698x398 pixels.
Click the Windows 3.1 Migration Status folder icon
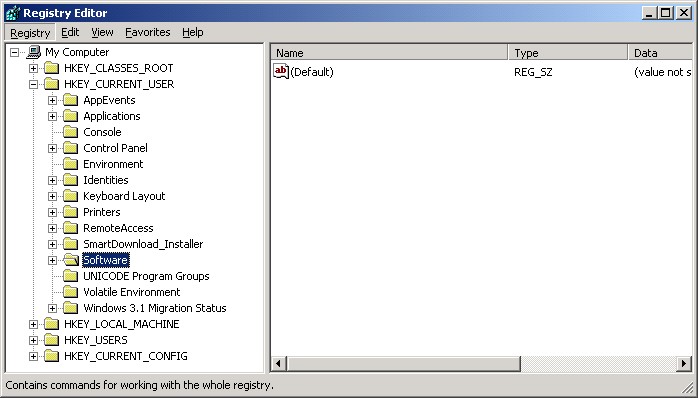pos(71,309)
